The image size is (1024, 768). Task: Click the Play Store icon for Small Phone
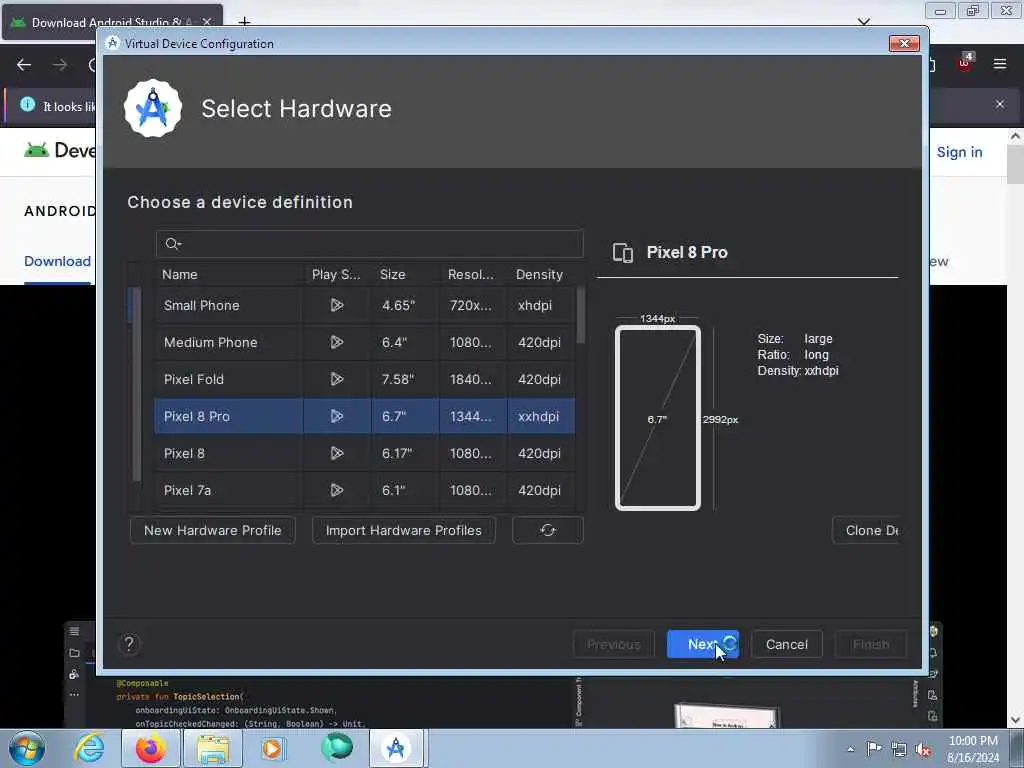tap(336, 305)
